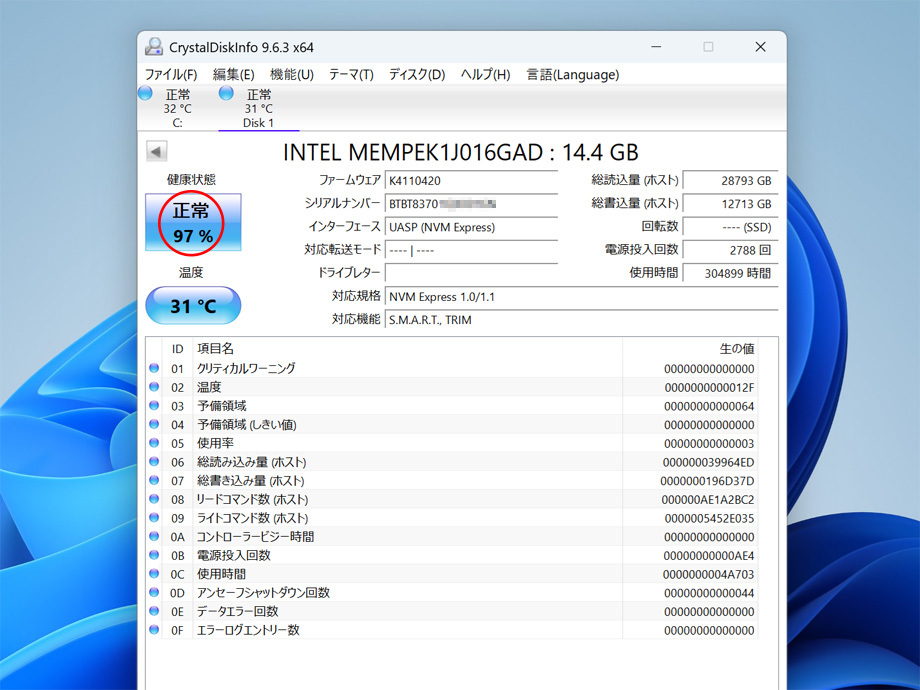920x690 pixels.
Task: Click the Disk 1 status orb
Action: 227,93
